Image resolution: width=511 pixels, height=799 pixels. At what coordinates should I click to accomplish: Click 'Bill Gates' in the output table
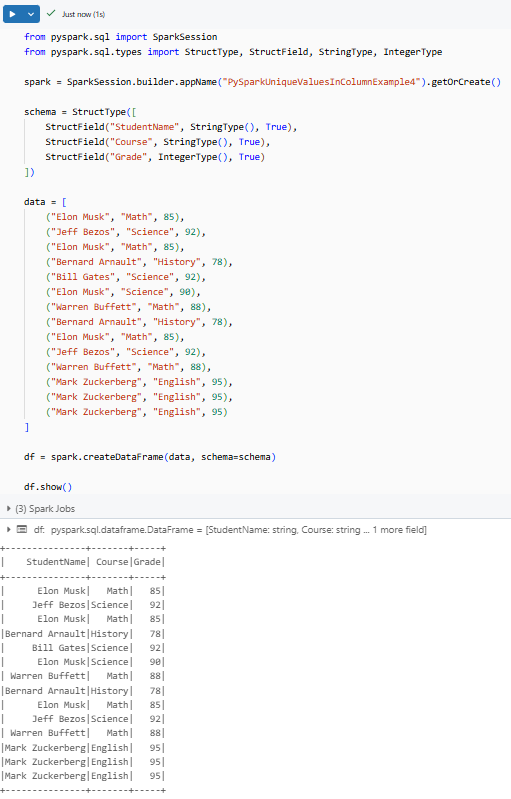coord(59,648)
